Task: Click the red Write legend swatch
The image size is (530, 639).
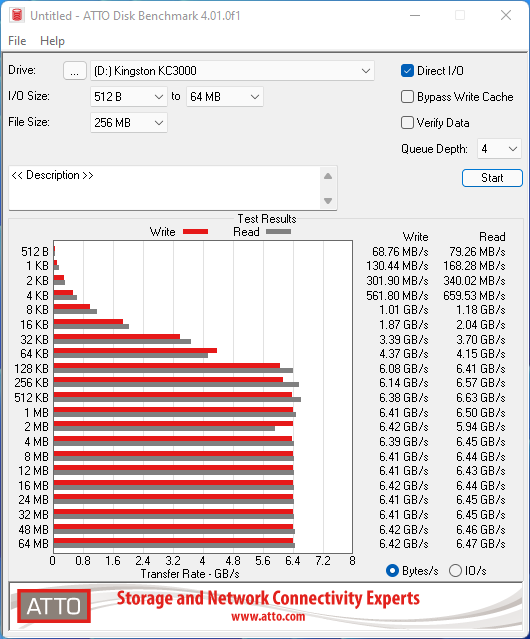Action: [196, 231]
